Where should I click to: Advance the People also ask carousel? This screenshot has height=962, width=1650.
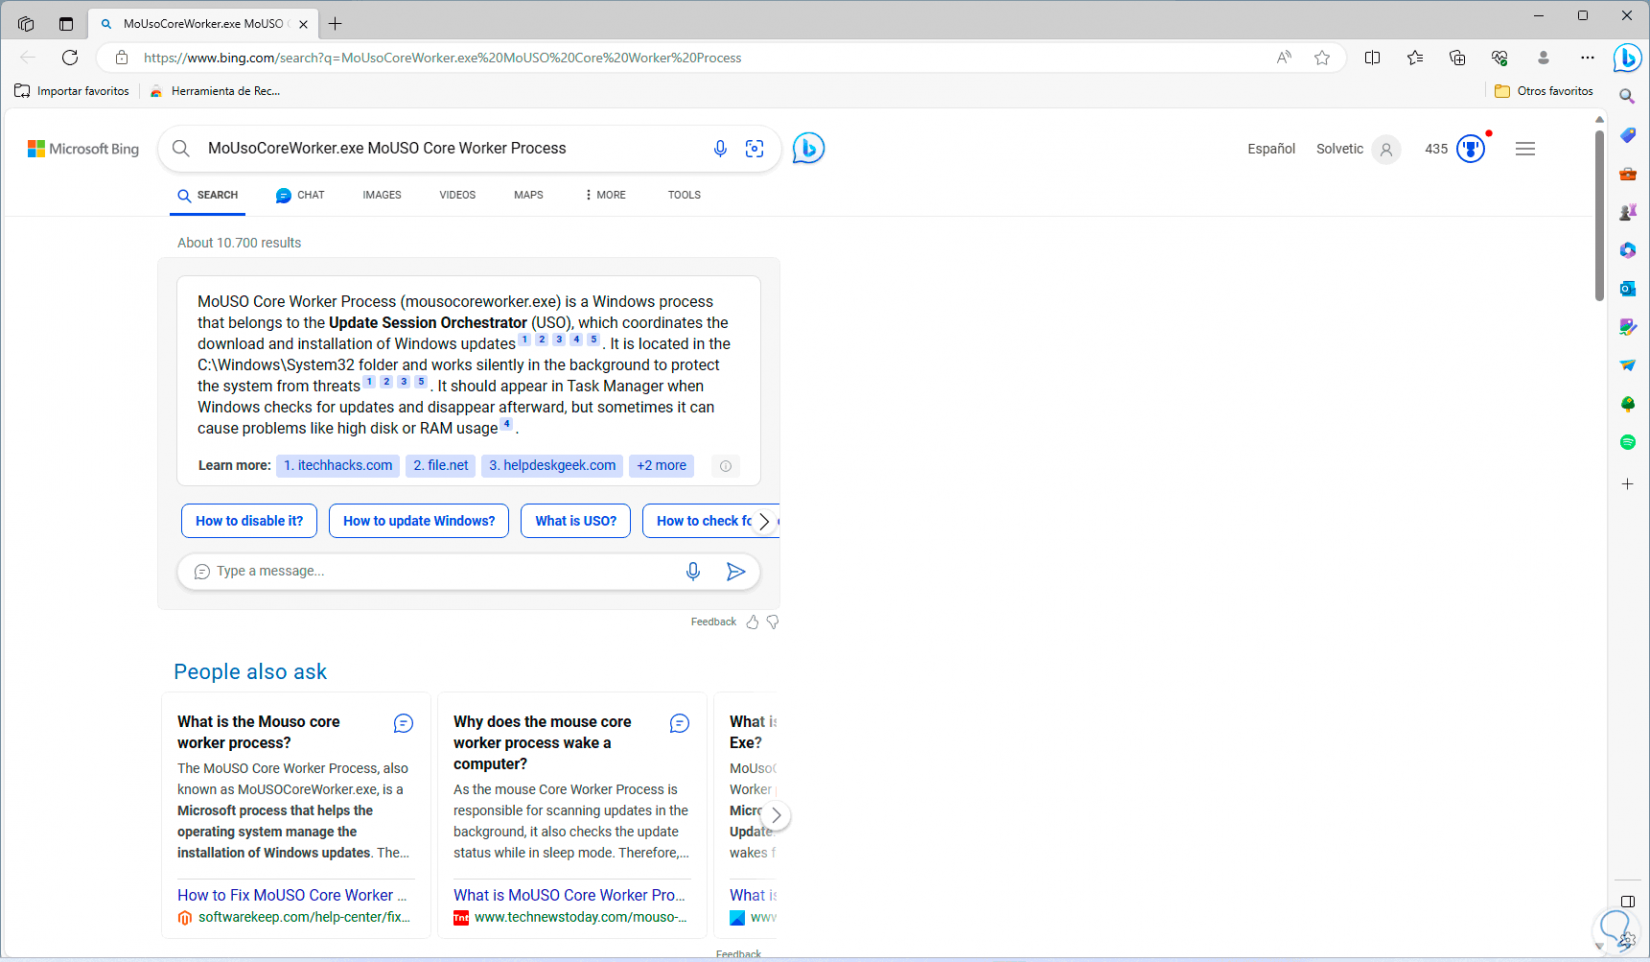coord(776,815)
